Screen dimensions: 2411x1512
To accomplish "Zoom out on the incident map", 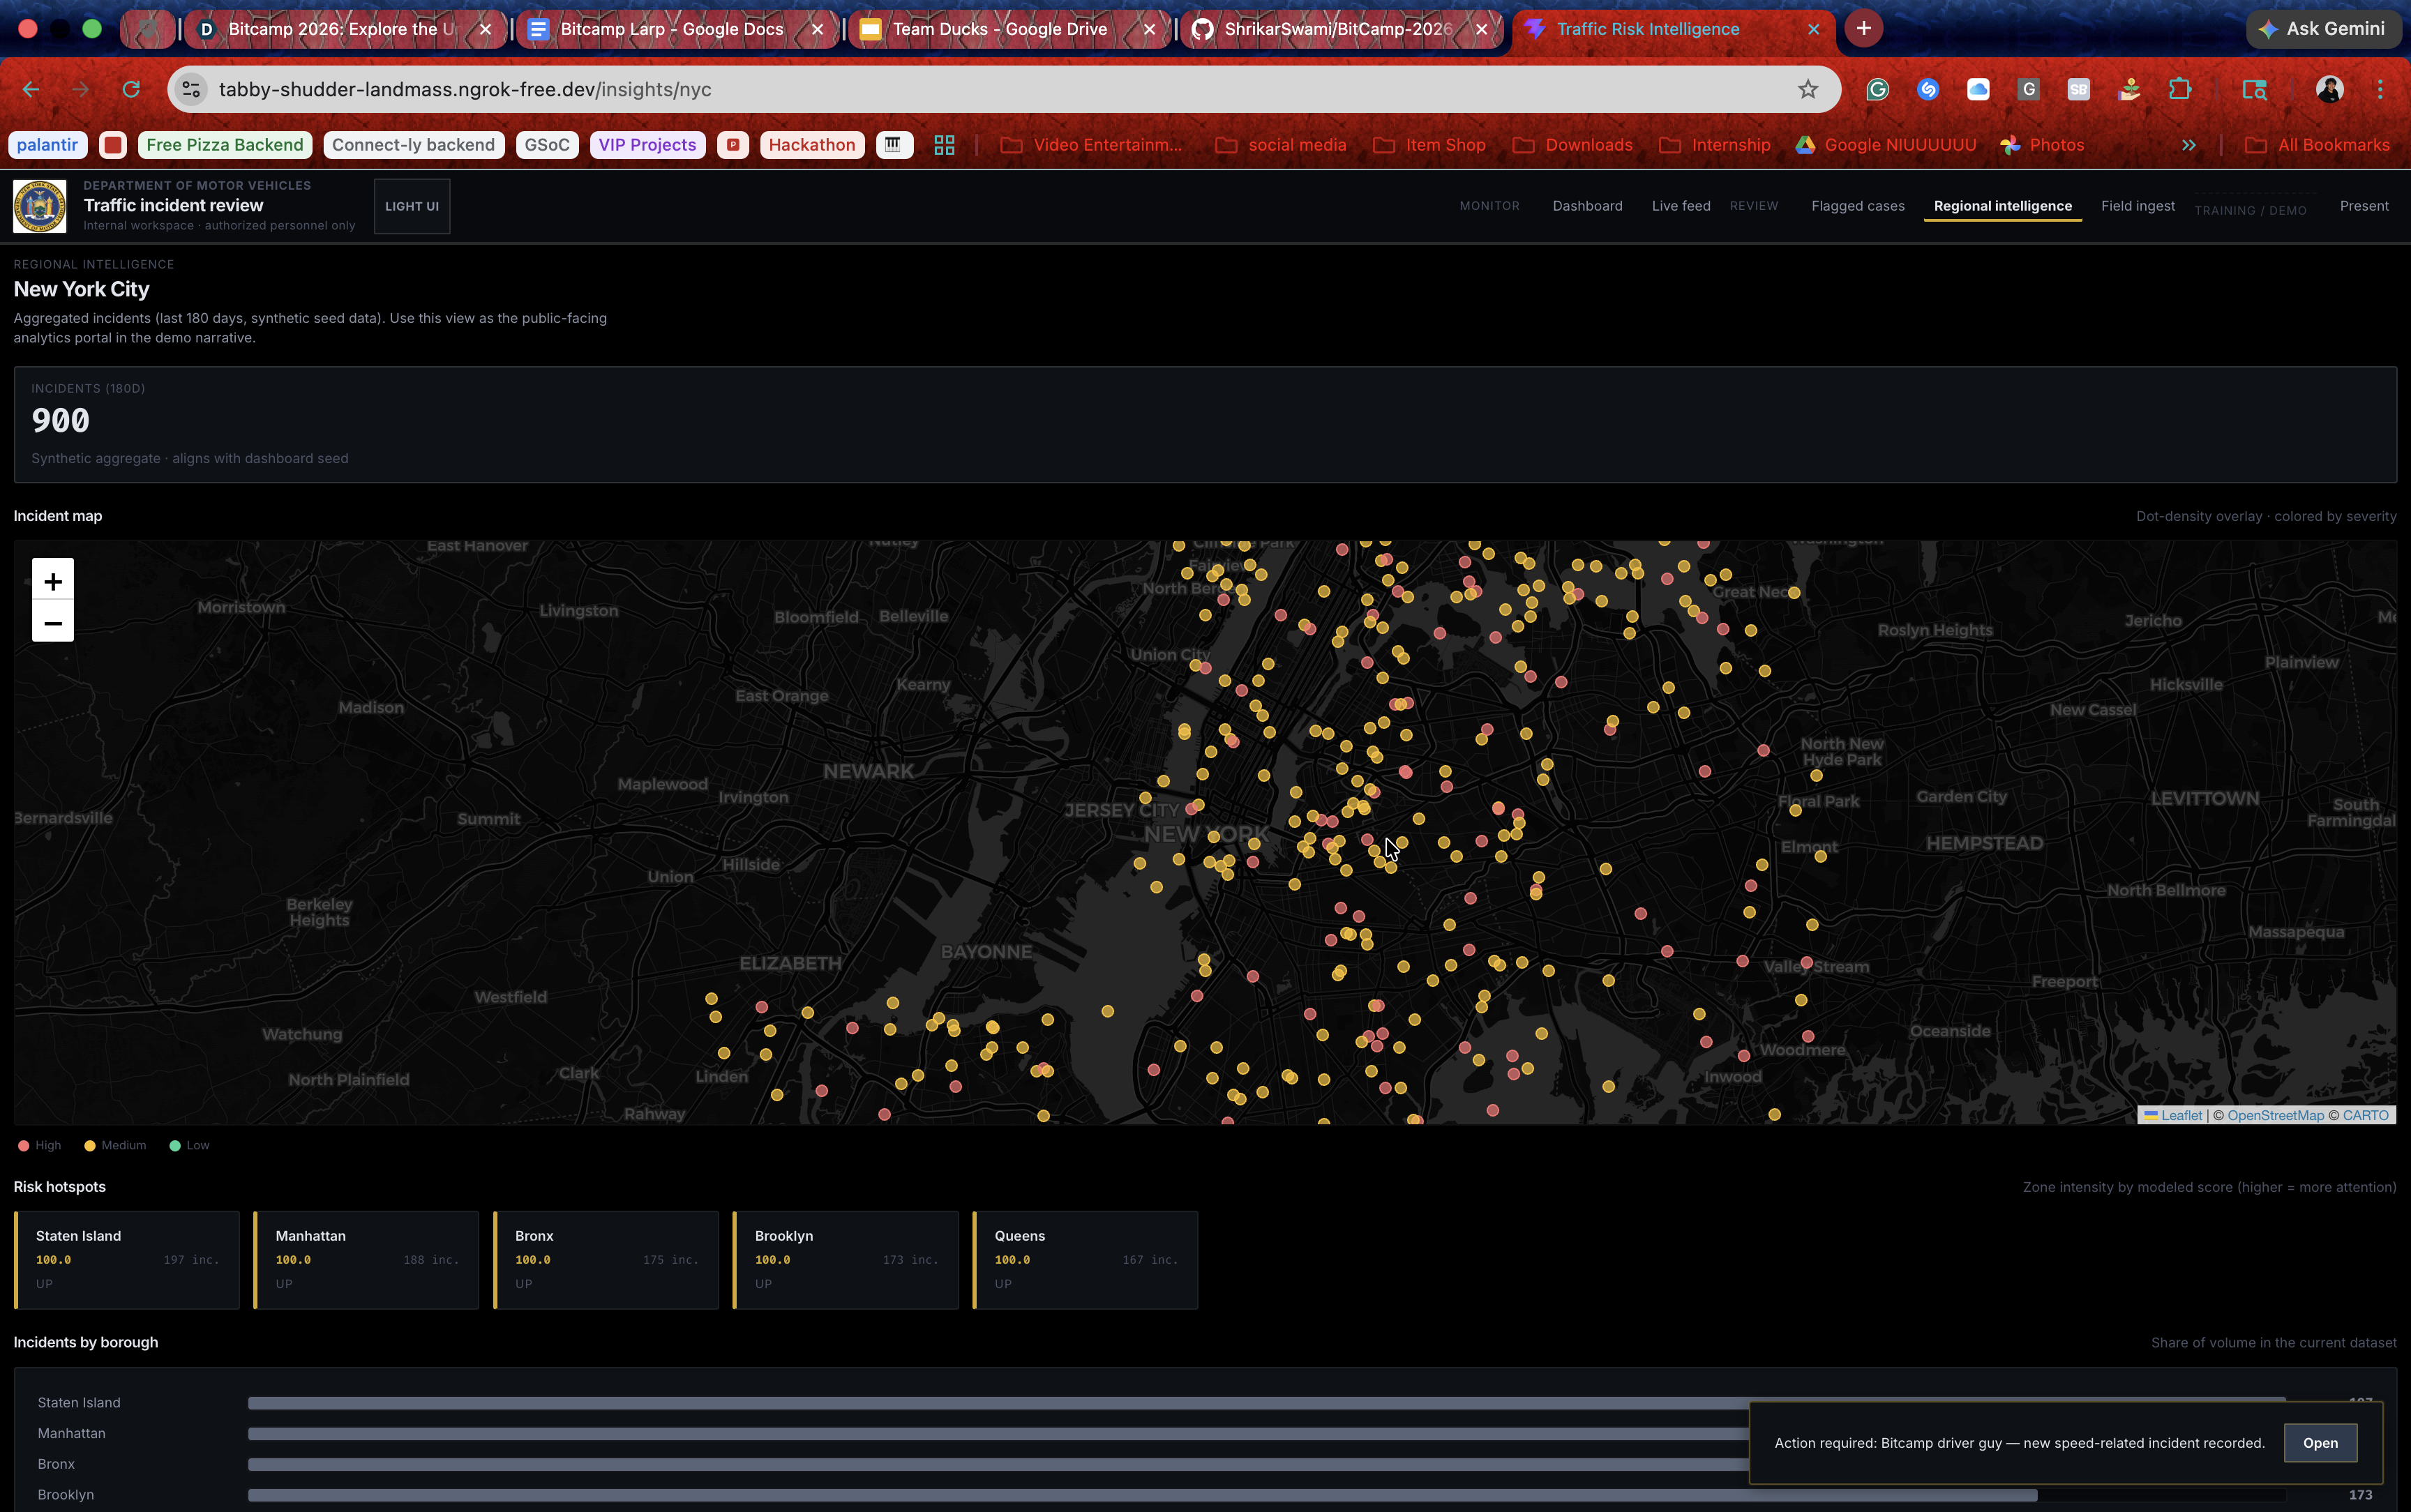I will click(52, 623).
